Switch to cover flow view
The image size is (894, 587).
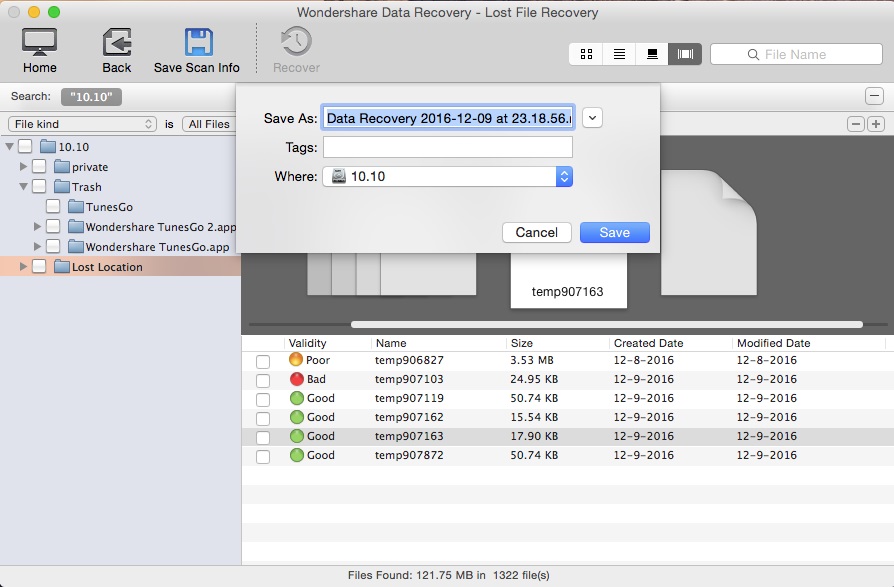point(685,54)
